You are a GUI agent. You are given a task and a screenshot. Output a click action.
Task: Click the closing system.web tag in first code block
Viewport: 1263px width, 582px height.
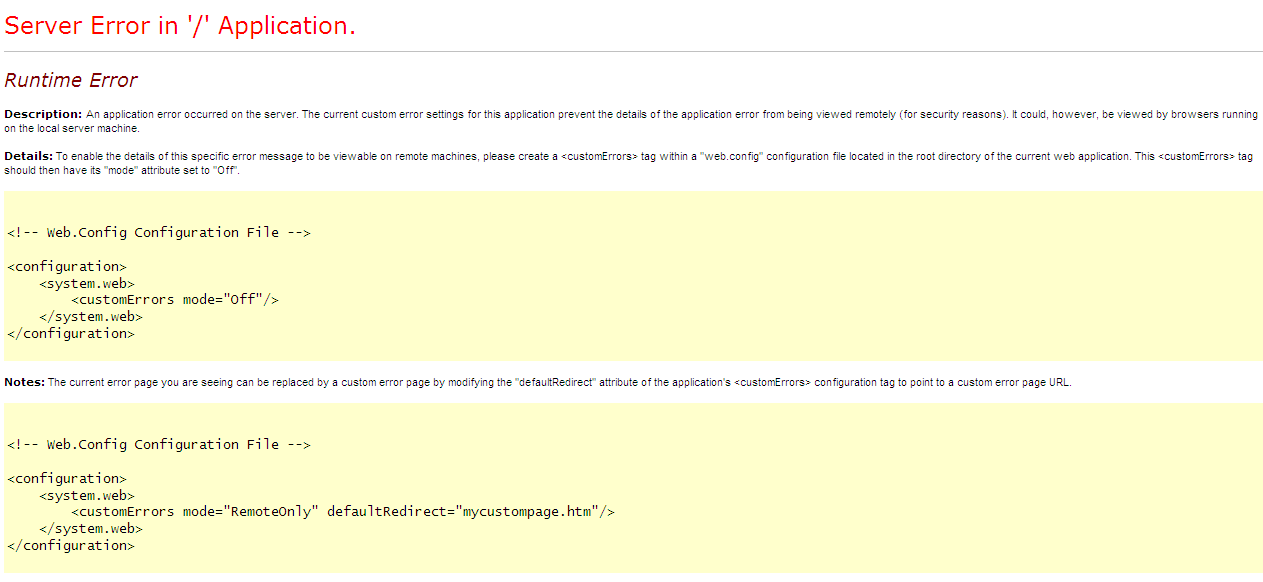(91, 316)
